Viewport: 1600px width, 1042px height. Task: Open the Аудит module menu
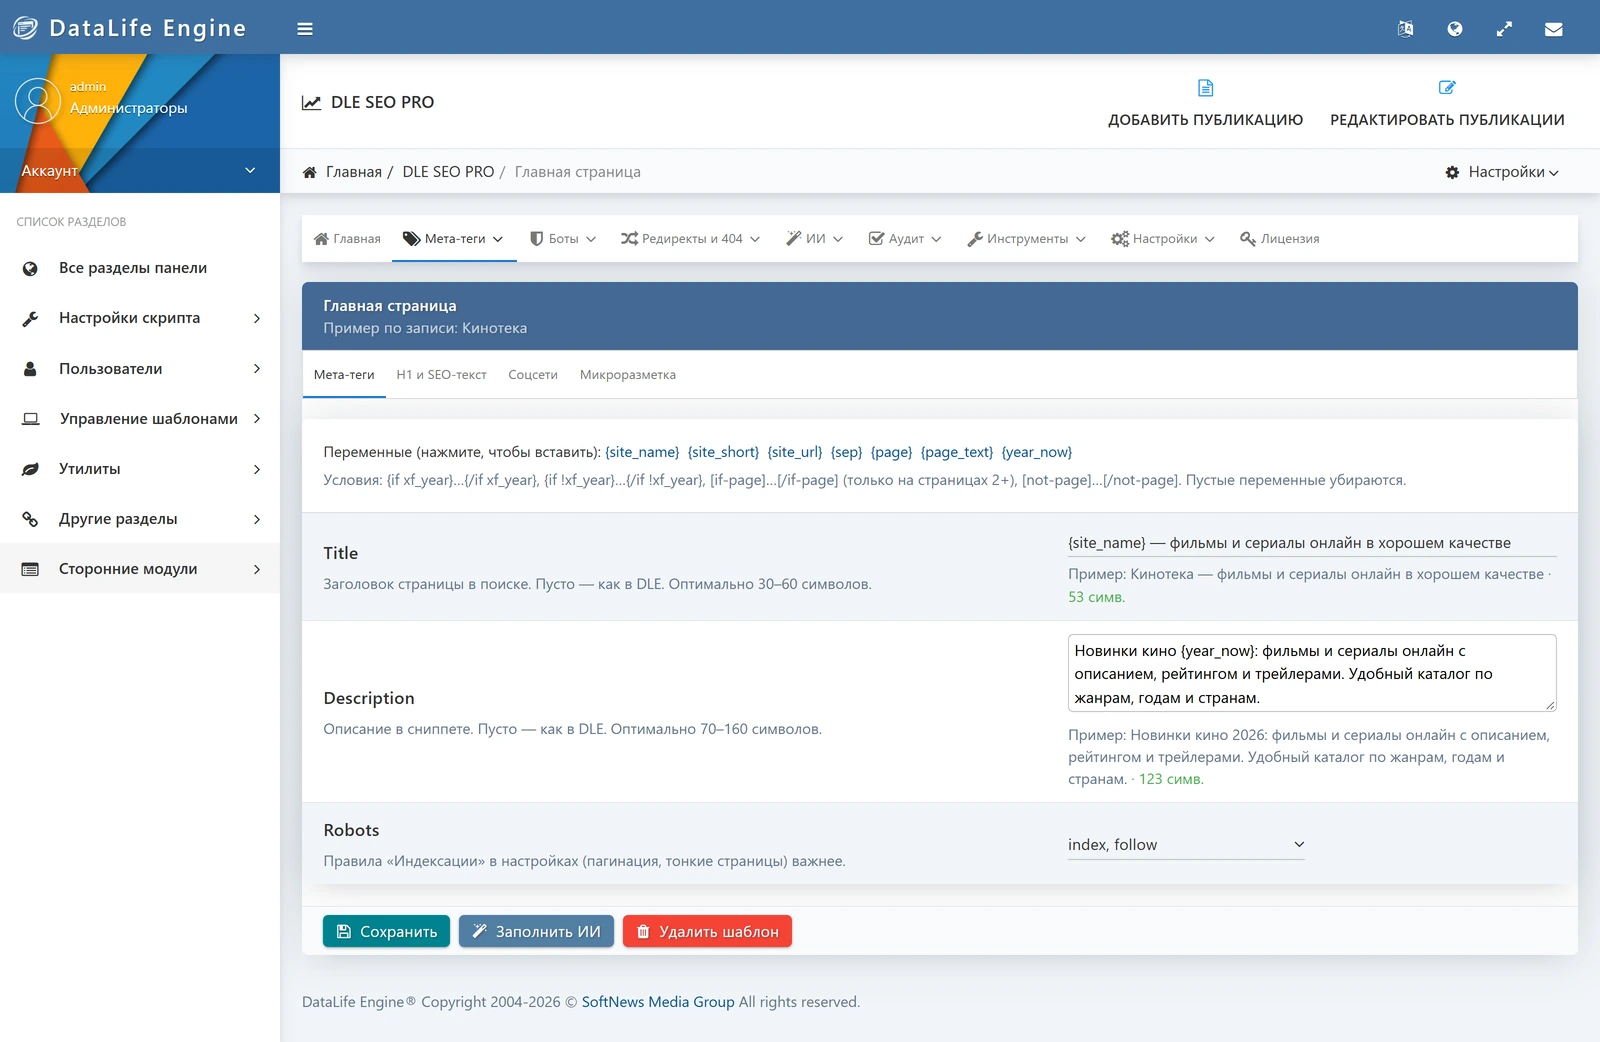point(905,239)
